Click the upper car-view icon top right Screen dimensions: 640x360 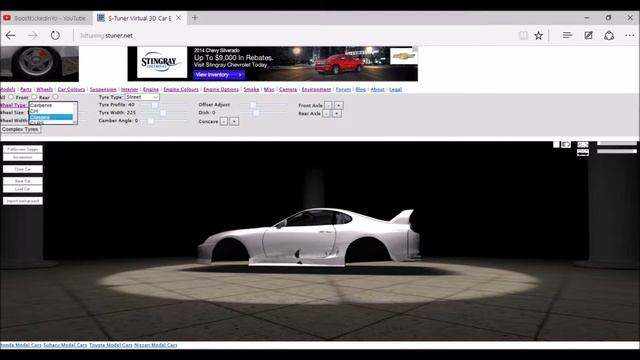coord(583,144)
